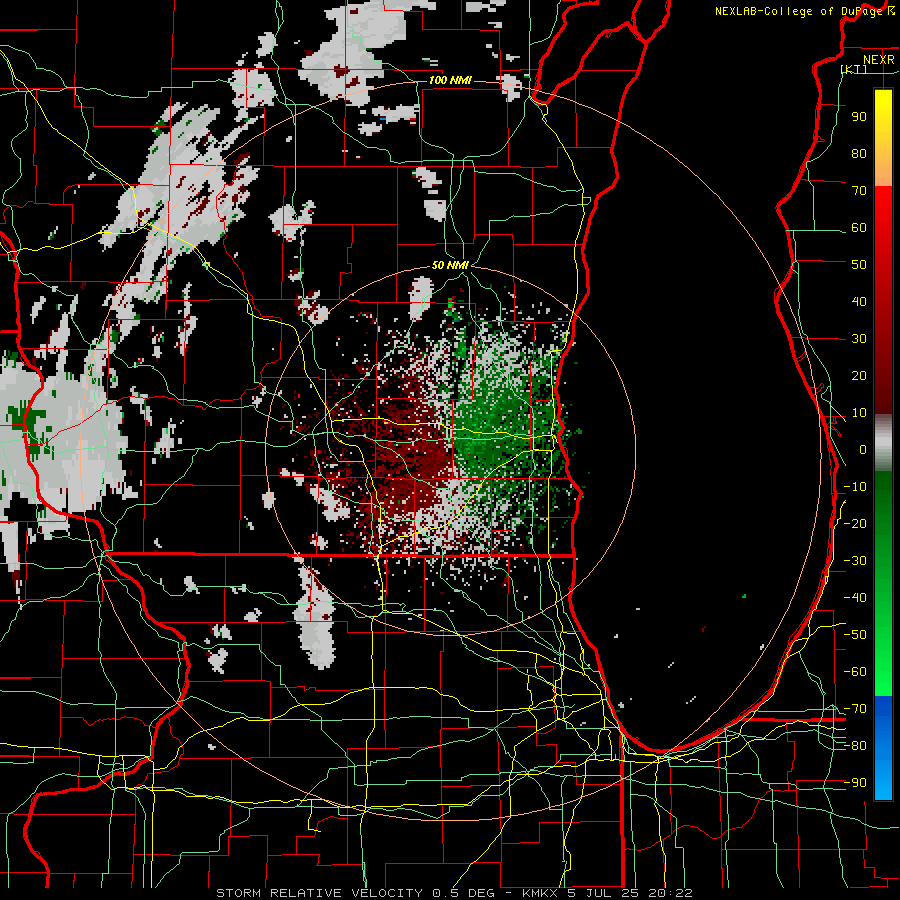
Task: Click the KT units label above the scale
Action: pyautogui.click(x=854, y=69)
